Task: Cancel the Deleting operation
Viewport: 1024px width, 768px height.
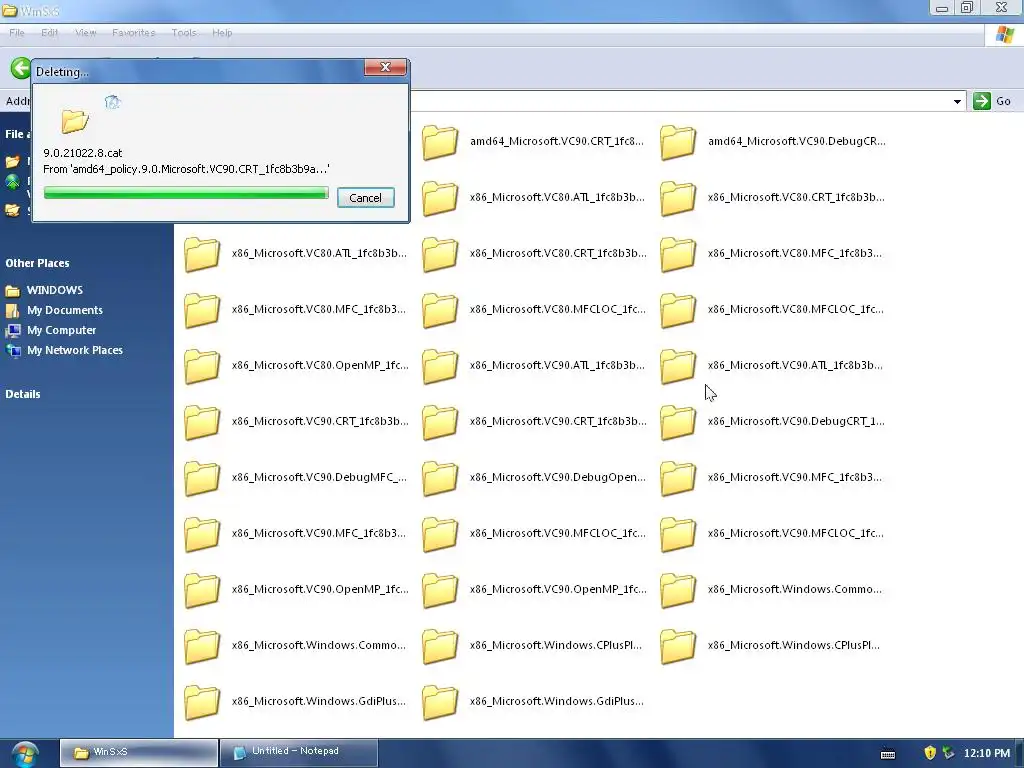Action: tap(365, 198)
